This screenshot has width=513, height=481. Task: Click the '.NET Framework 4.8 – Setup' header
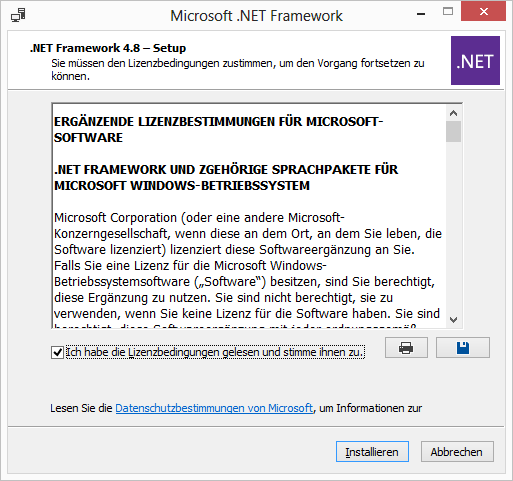pyautogui.click(x=108, y=48)
